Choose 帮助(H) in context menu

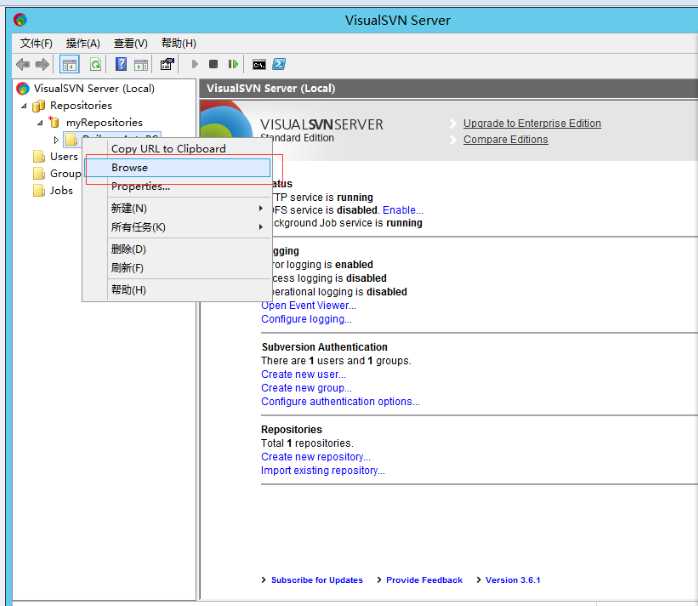pyautogui.click(x=178, y=290)
